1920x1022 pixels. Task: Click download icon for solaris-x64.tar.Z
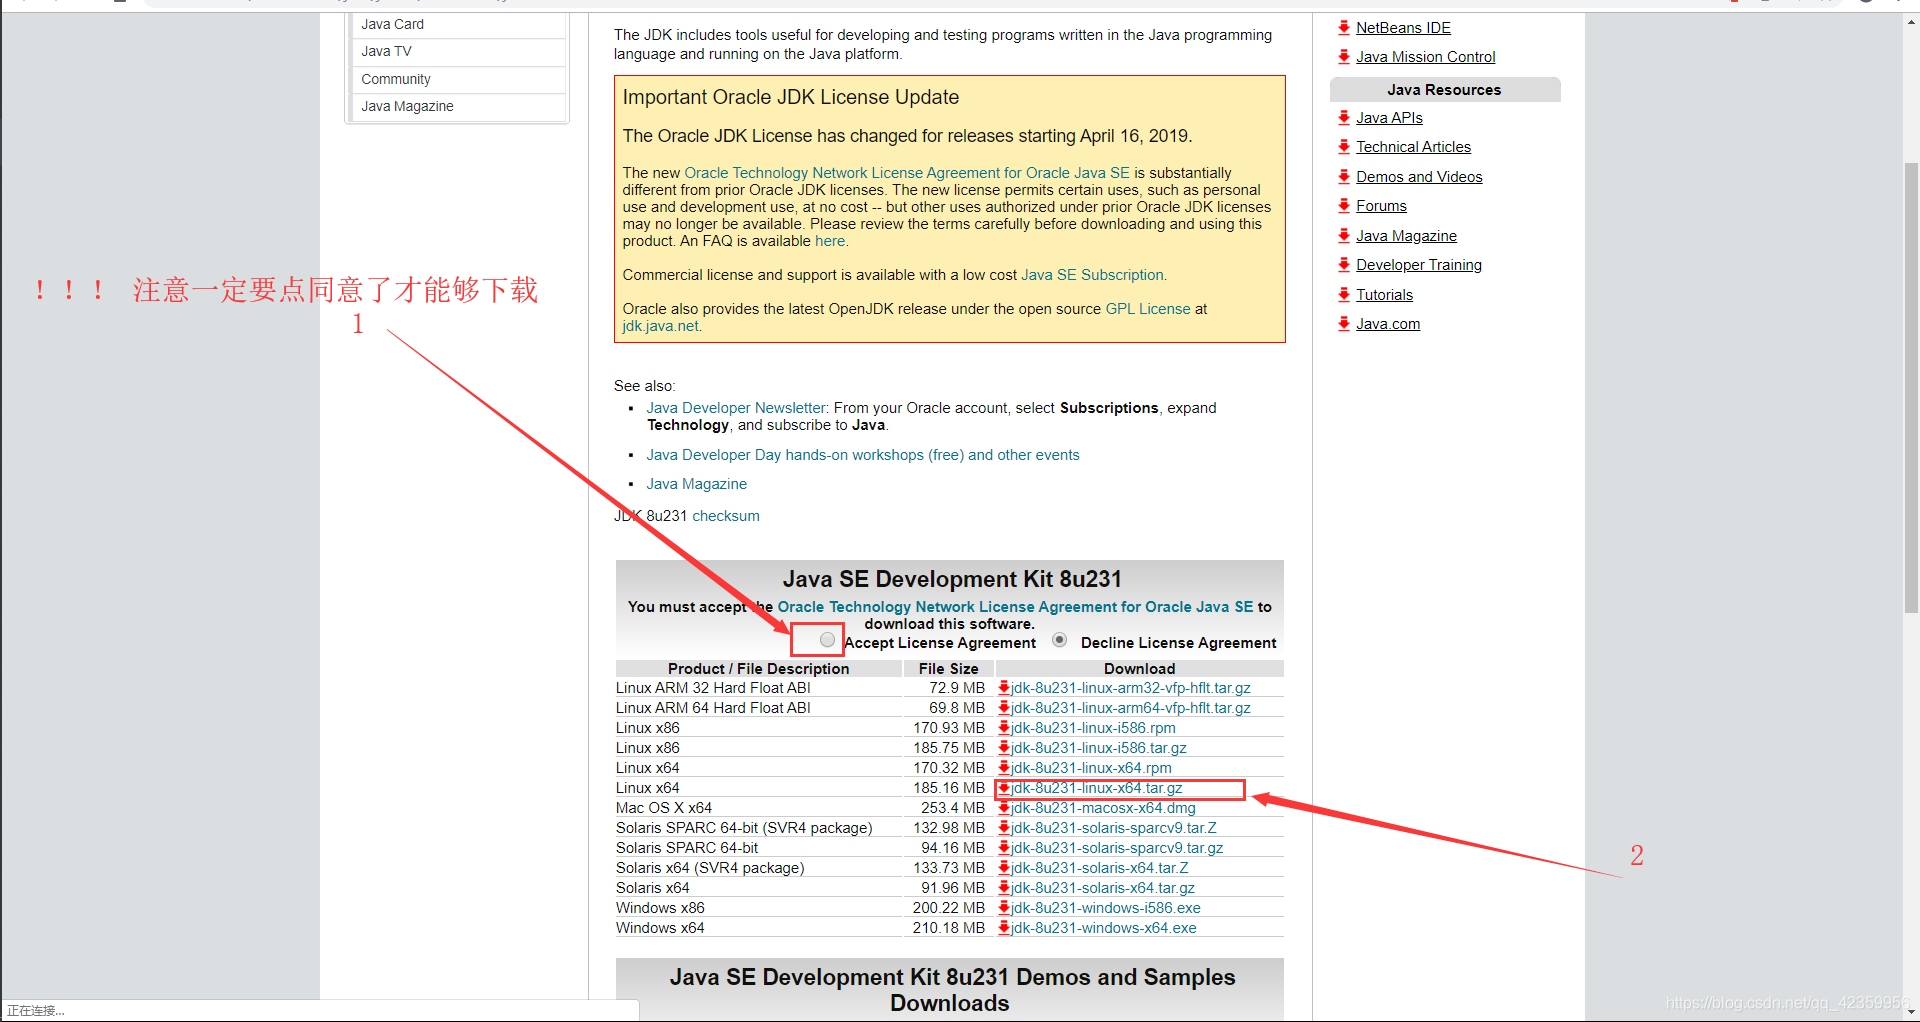pos(1004,868)
